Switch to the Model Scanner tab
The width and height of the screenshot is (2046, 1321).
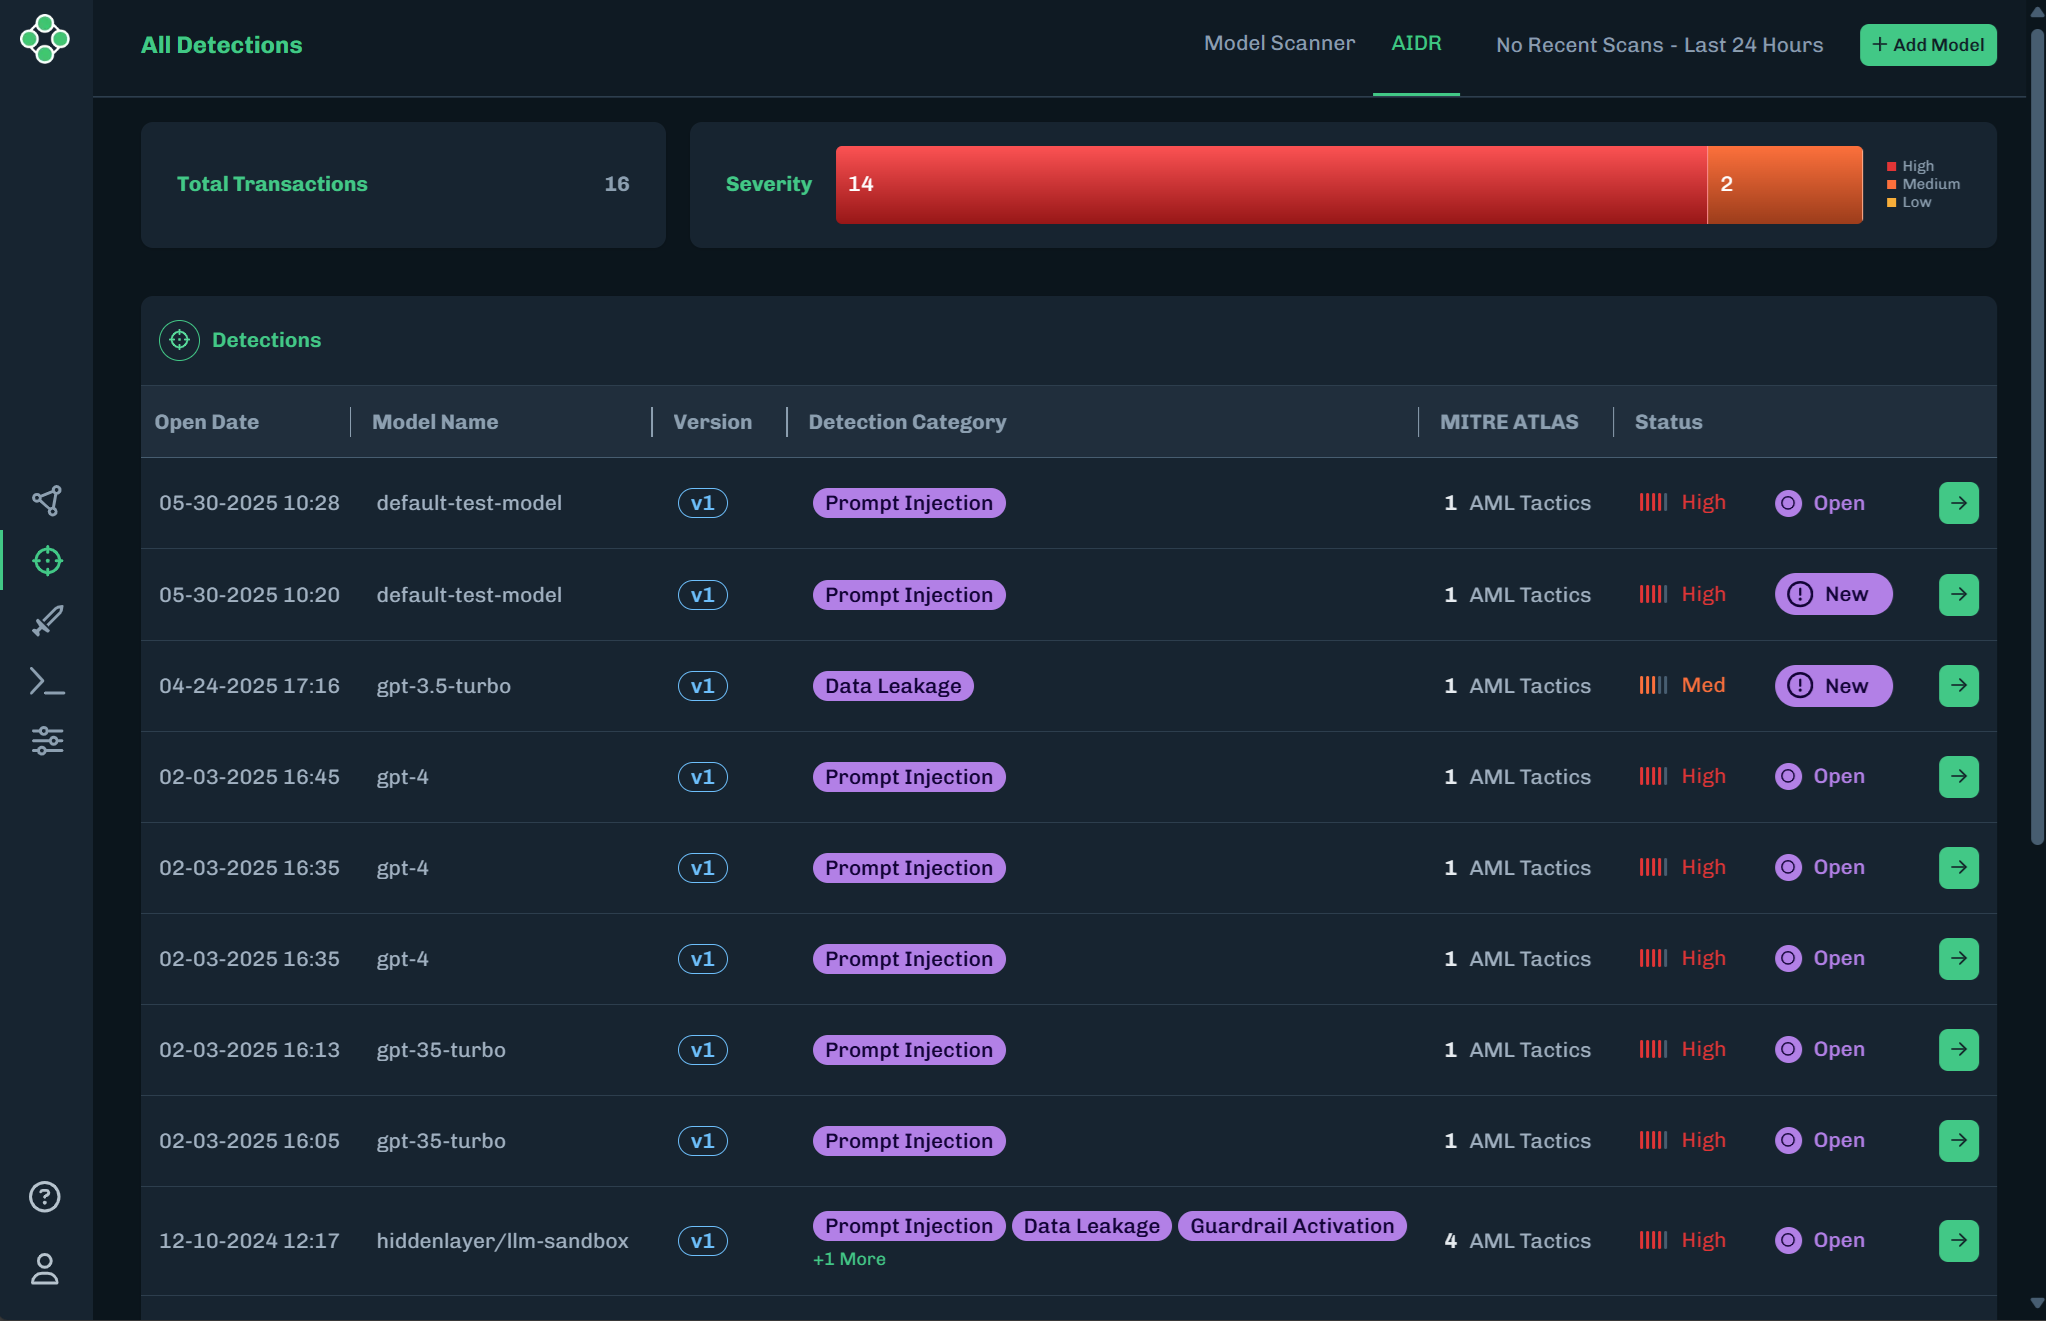[x=1279, y=44]
